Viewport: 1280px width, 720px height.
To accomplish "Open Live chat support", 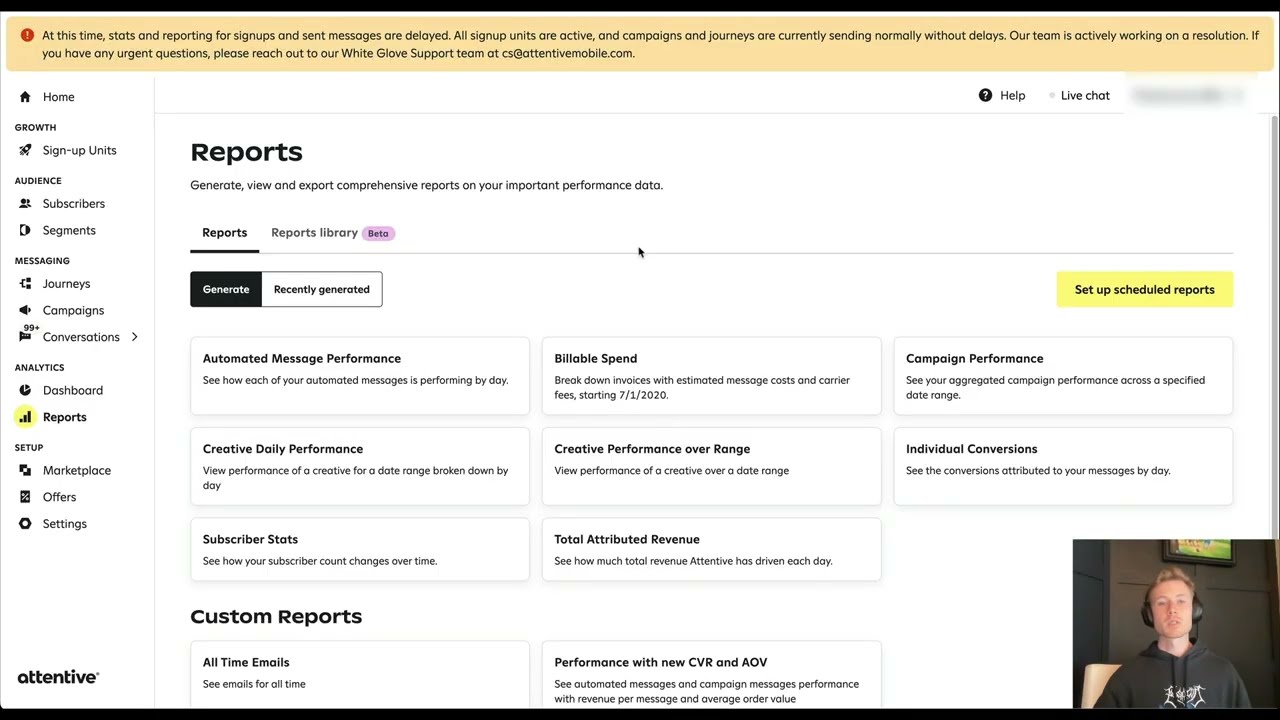I will 1084,96.
